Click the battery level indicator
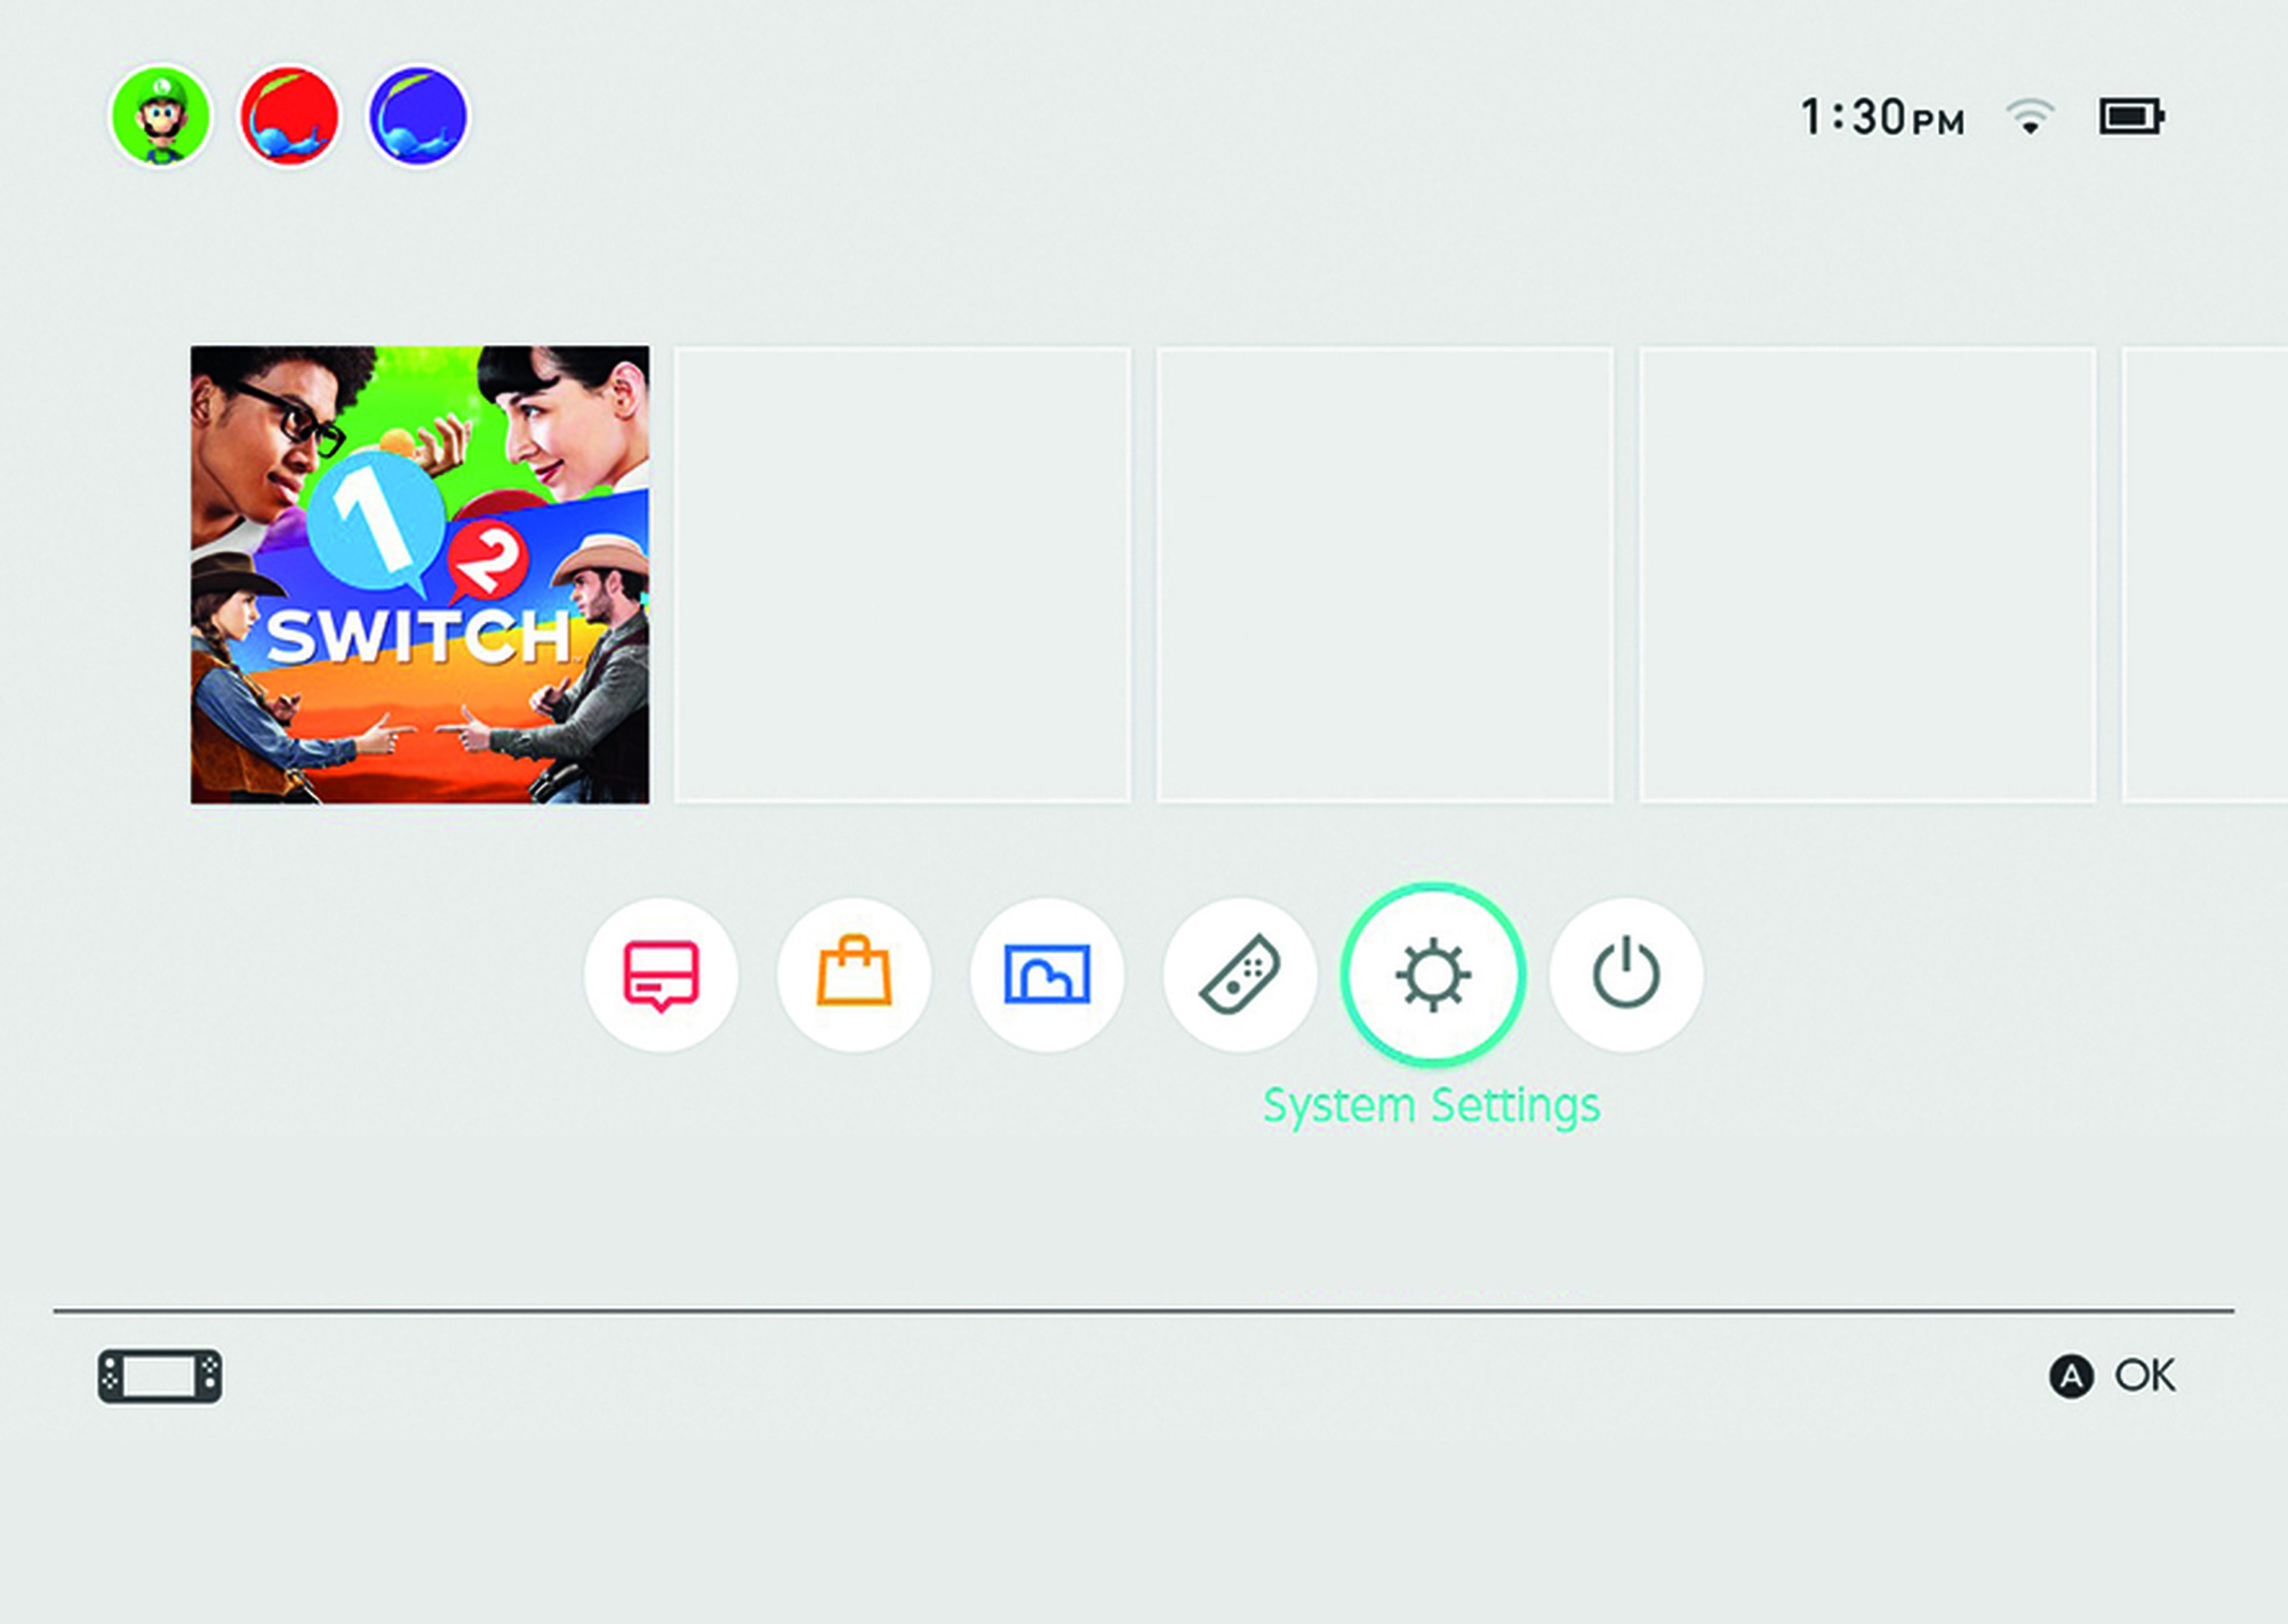The height and width of the screenshot is (1624, 2288). pyautogui.click(x=2132, y=117)
